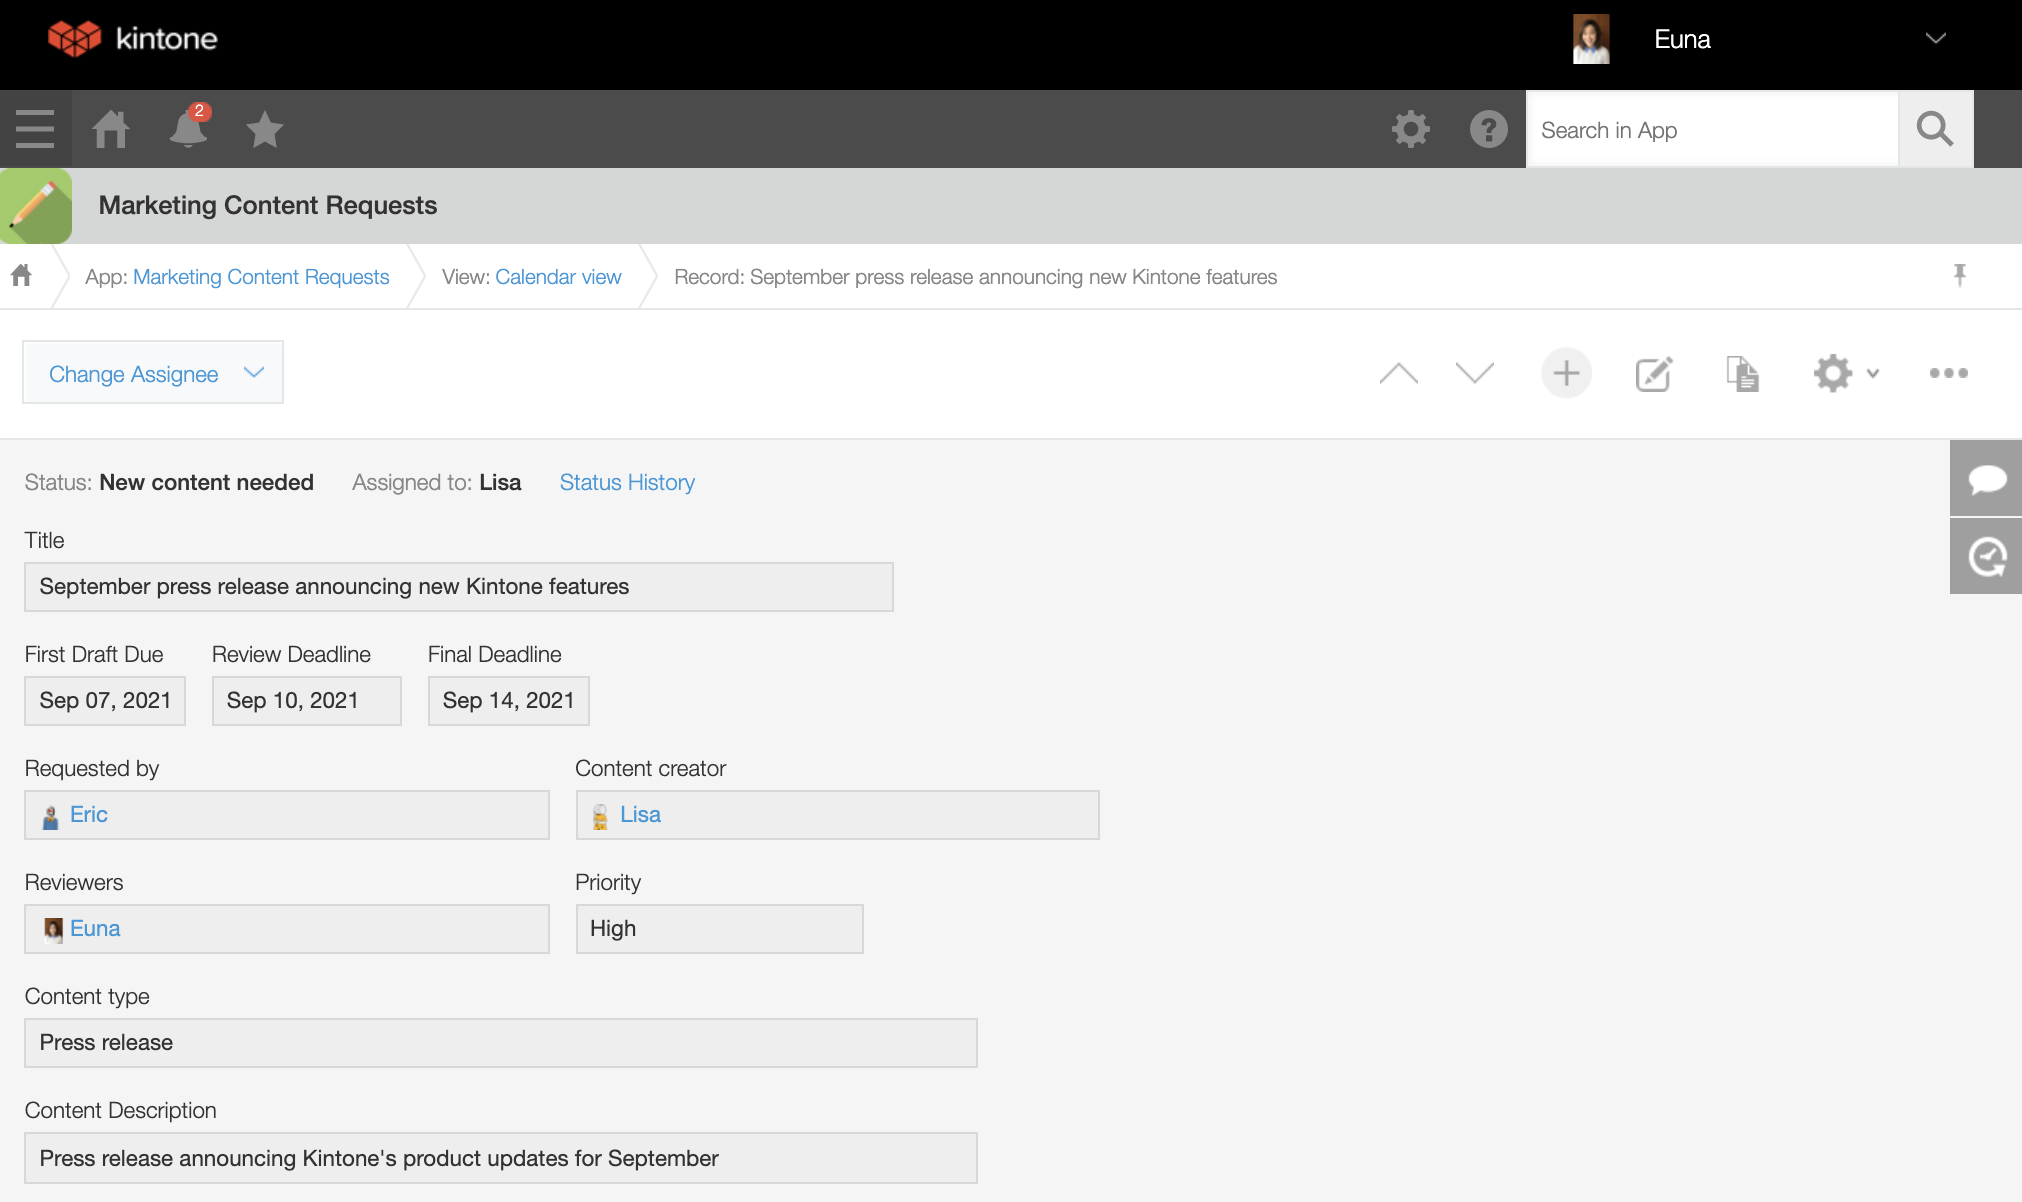Open the notifications bell icon
This screenshot has height=1202, width=2022.
188,129
